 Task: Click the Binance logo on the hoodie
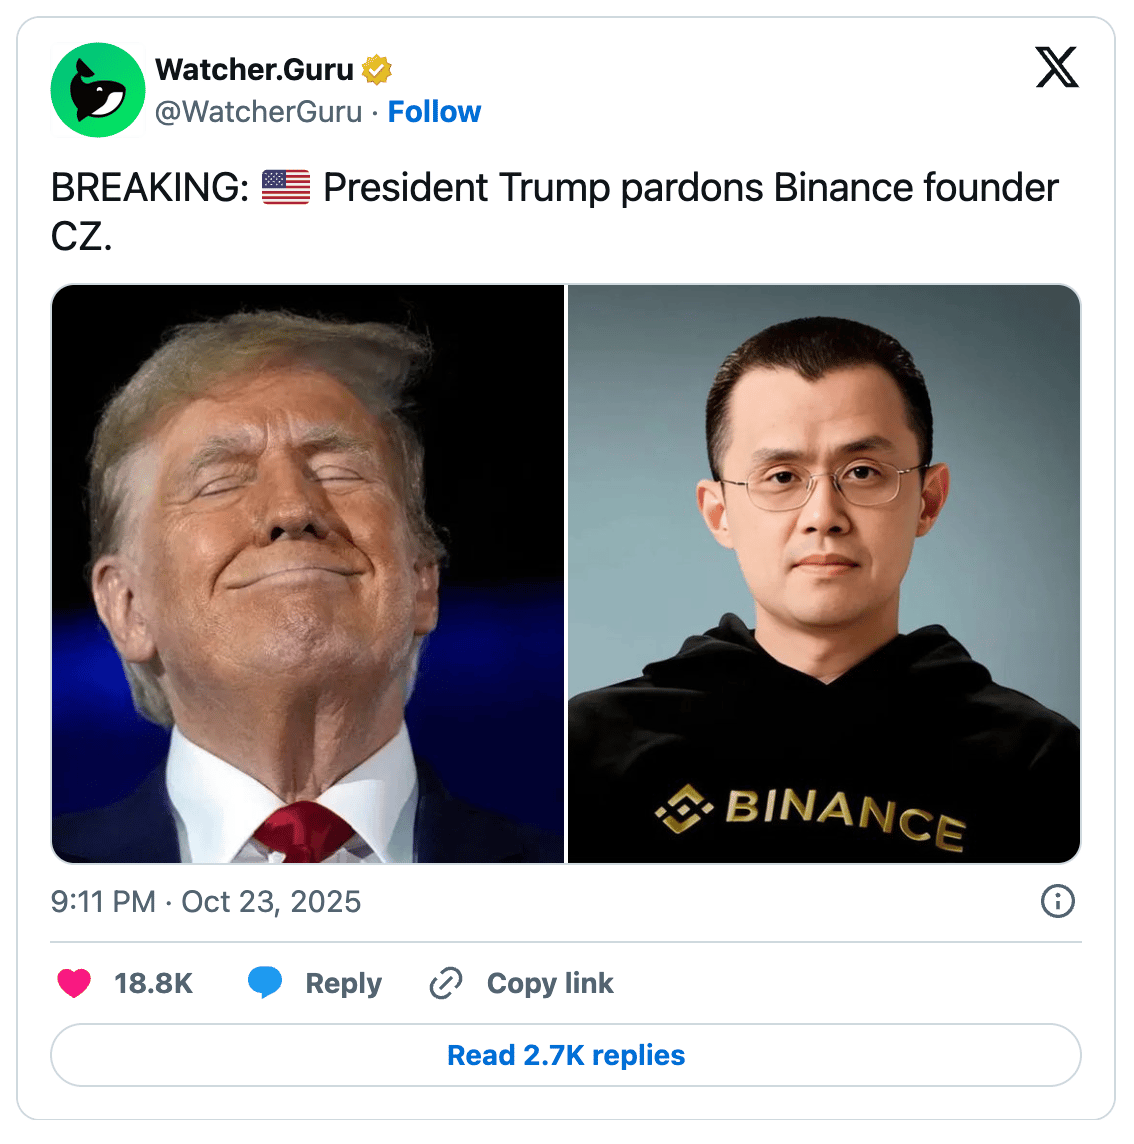[x=810, y=816]
